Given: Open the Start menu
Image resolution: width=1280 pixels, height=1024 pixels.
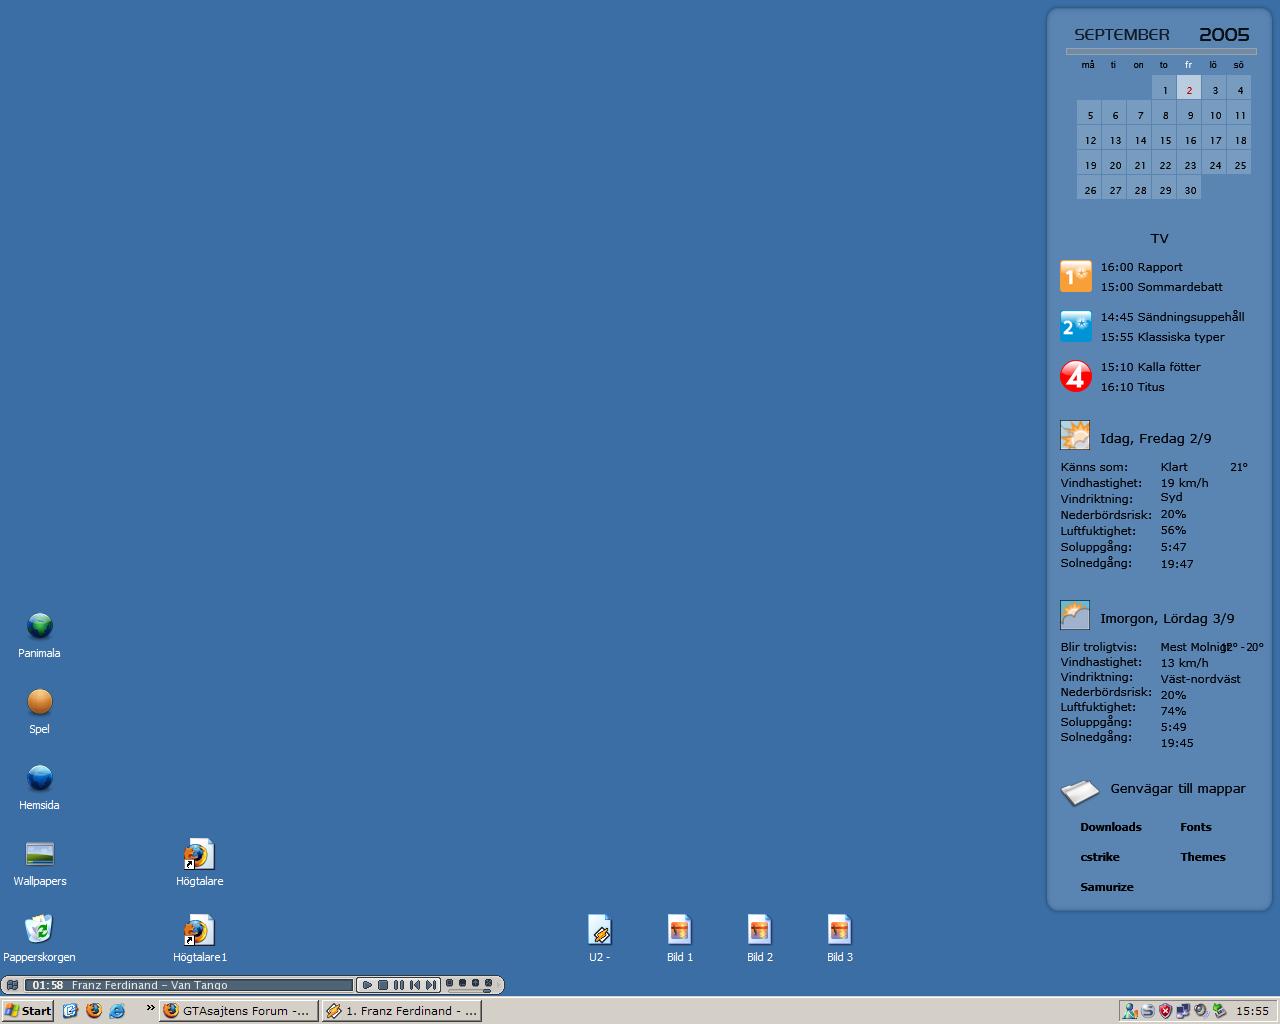Looking at the screenshot, I should 27,1011.
